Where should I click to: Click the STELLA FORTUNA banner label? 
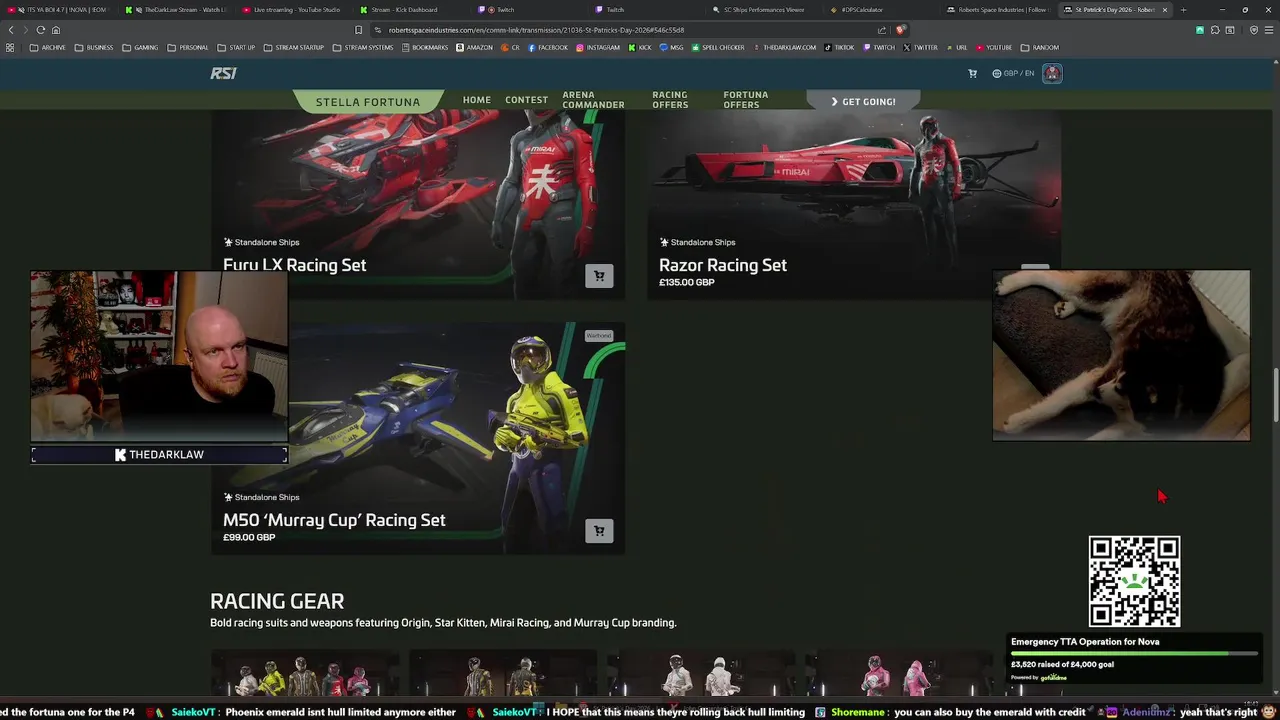coord(368,102)
